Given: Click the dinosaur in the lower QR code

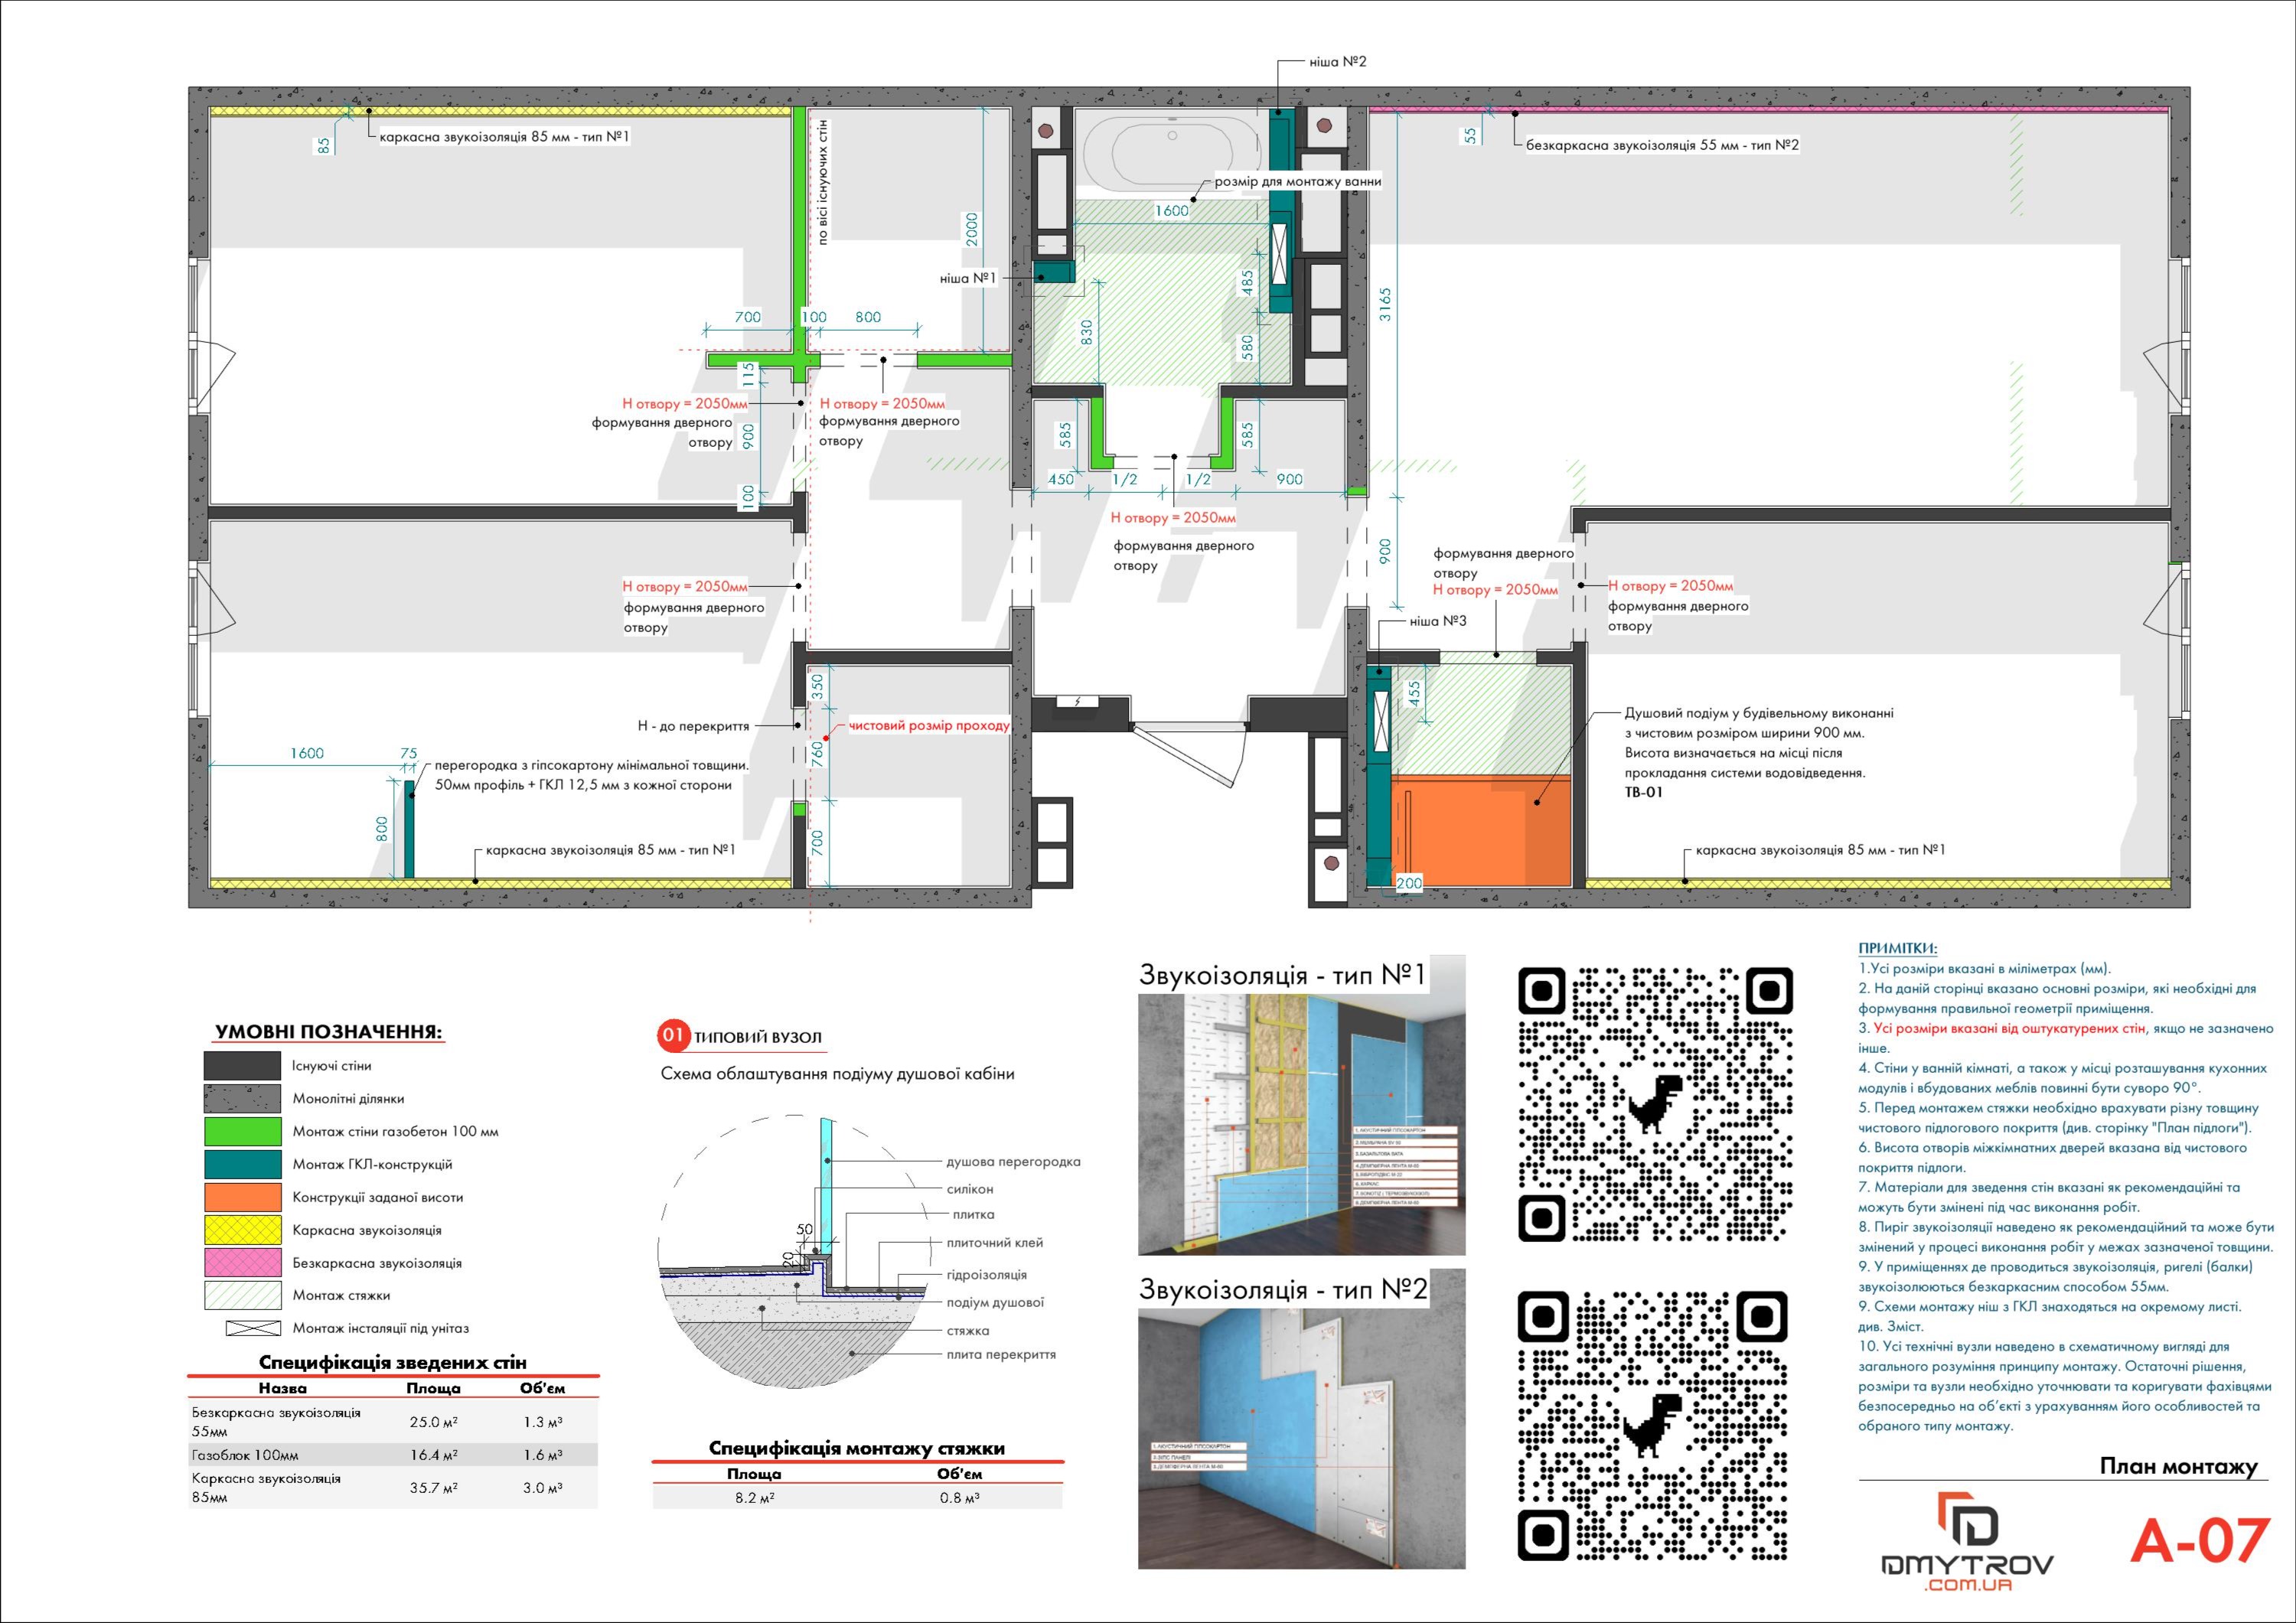Looking at the screenshot, I should [1655, 1423].
